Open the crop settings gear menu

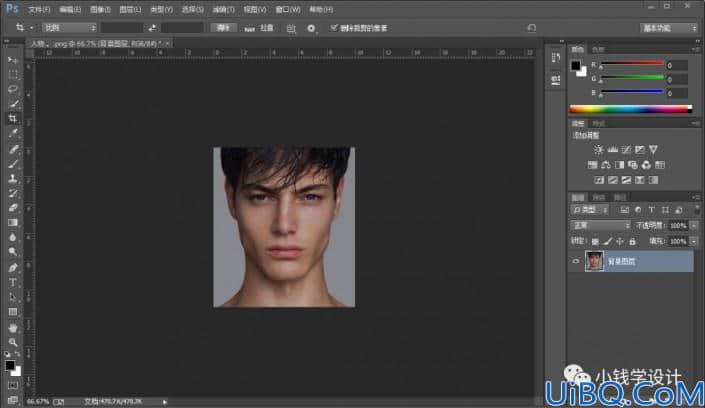[x=311, y=28]
